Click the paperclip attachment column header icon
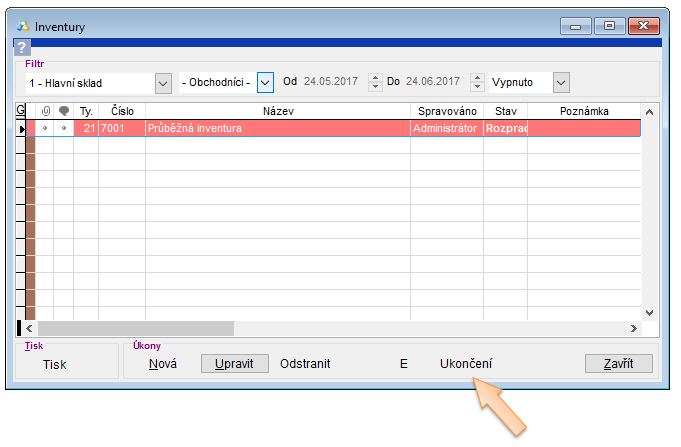Viewport: 681px width, 447px height. click(x=45, y=112)
